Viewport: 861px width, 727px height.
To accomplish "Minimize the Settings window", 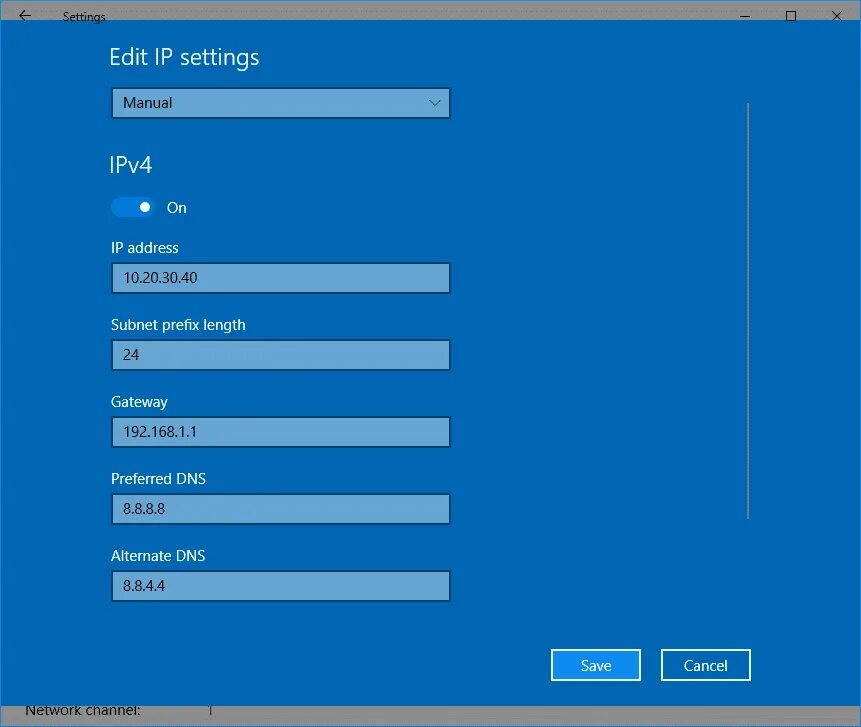I will point(745,16).
